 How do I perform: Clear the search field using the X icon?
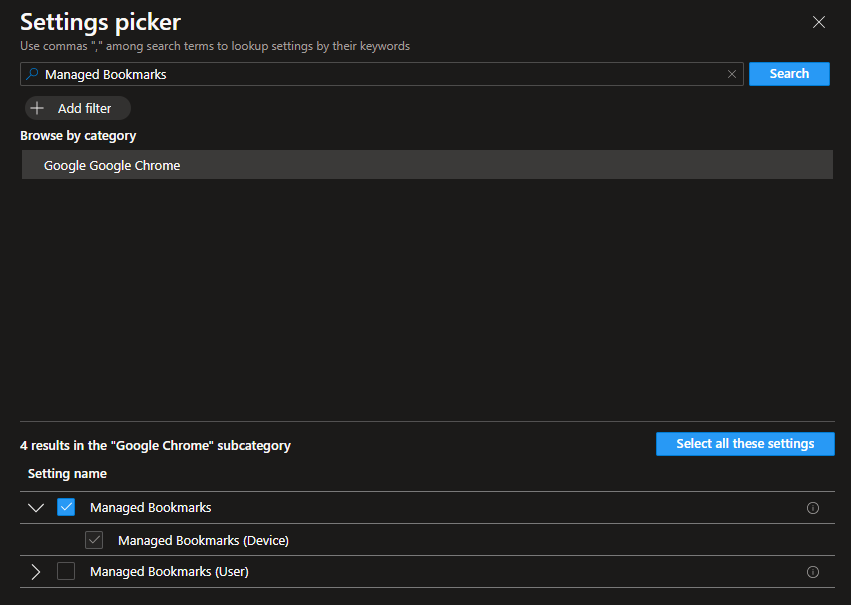(731, 73)
